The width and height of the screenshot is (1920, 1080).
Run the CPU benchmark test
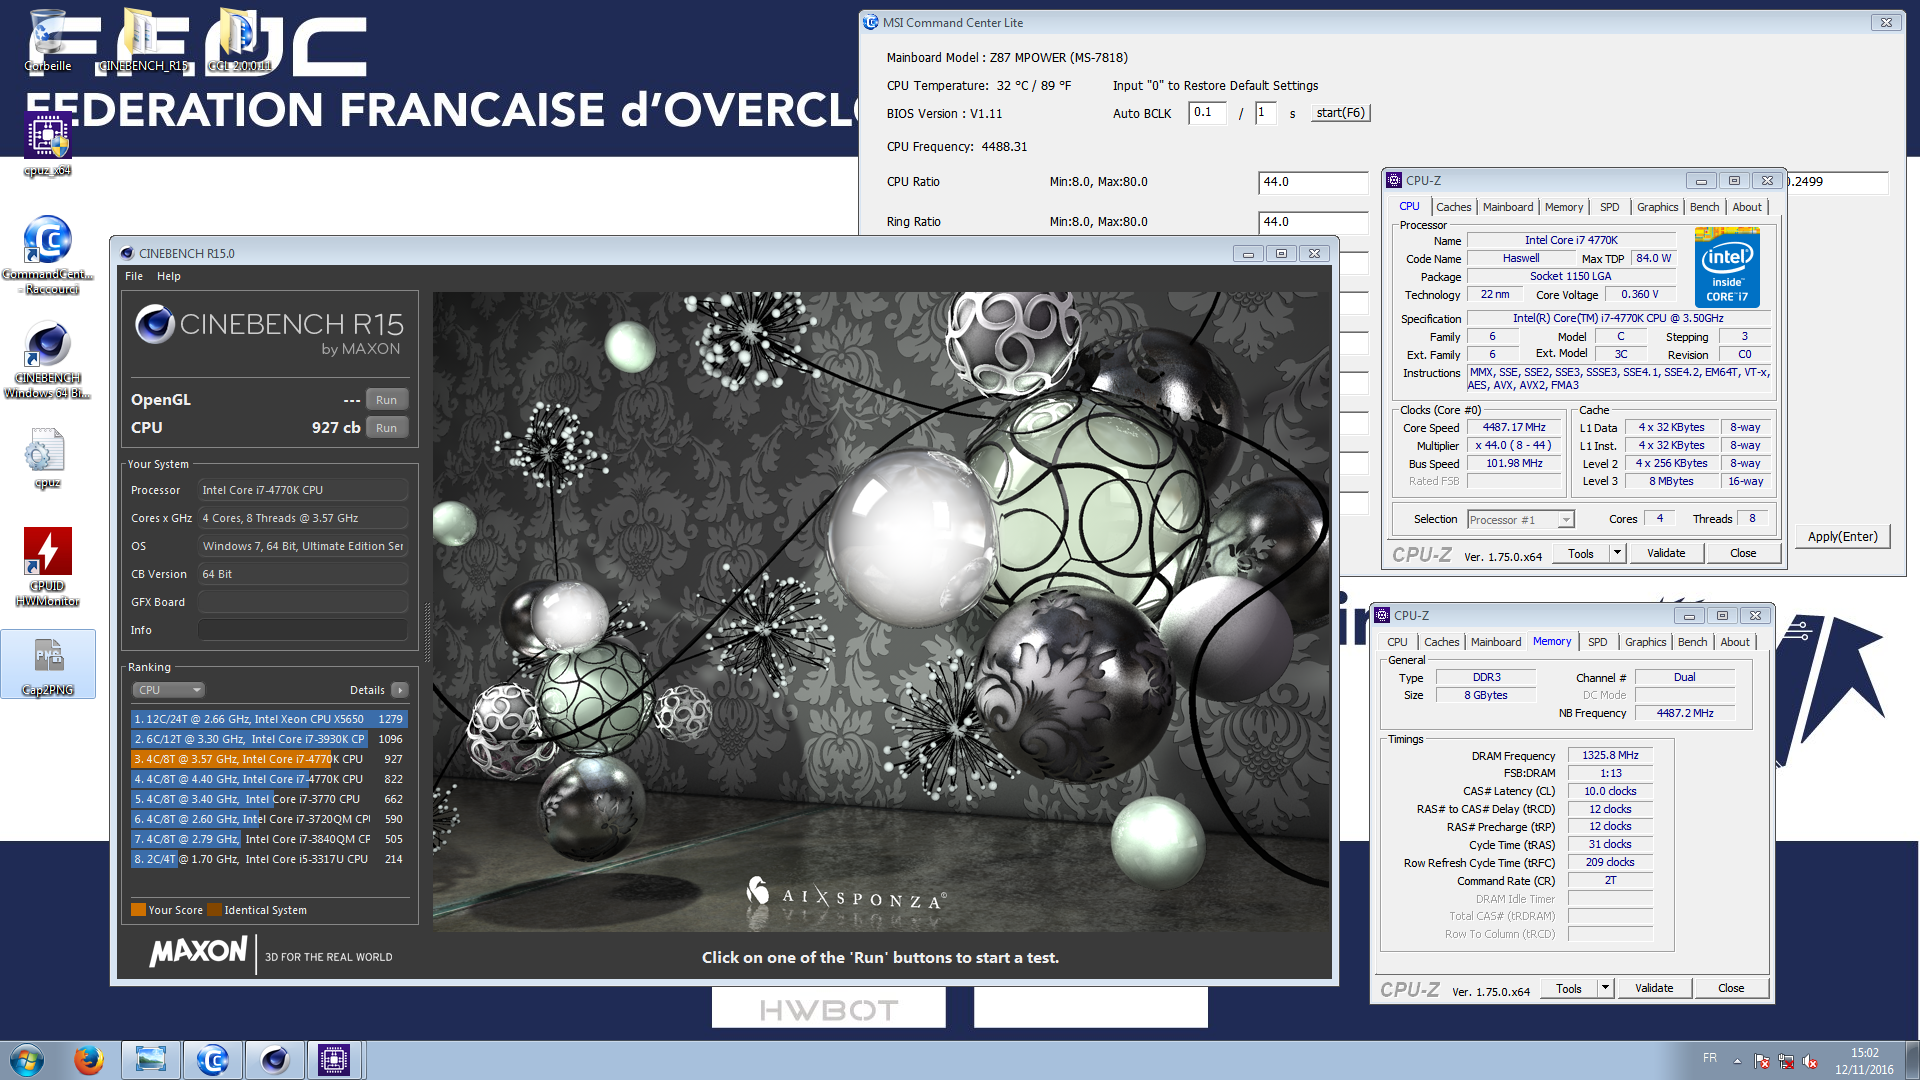[x=387, y=428]
